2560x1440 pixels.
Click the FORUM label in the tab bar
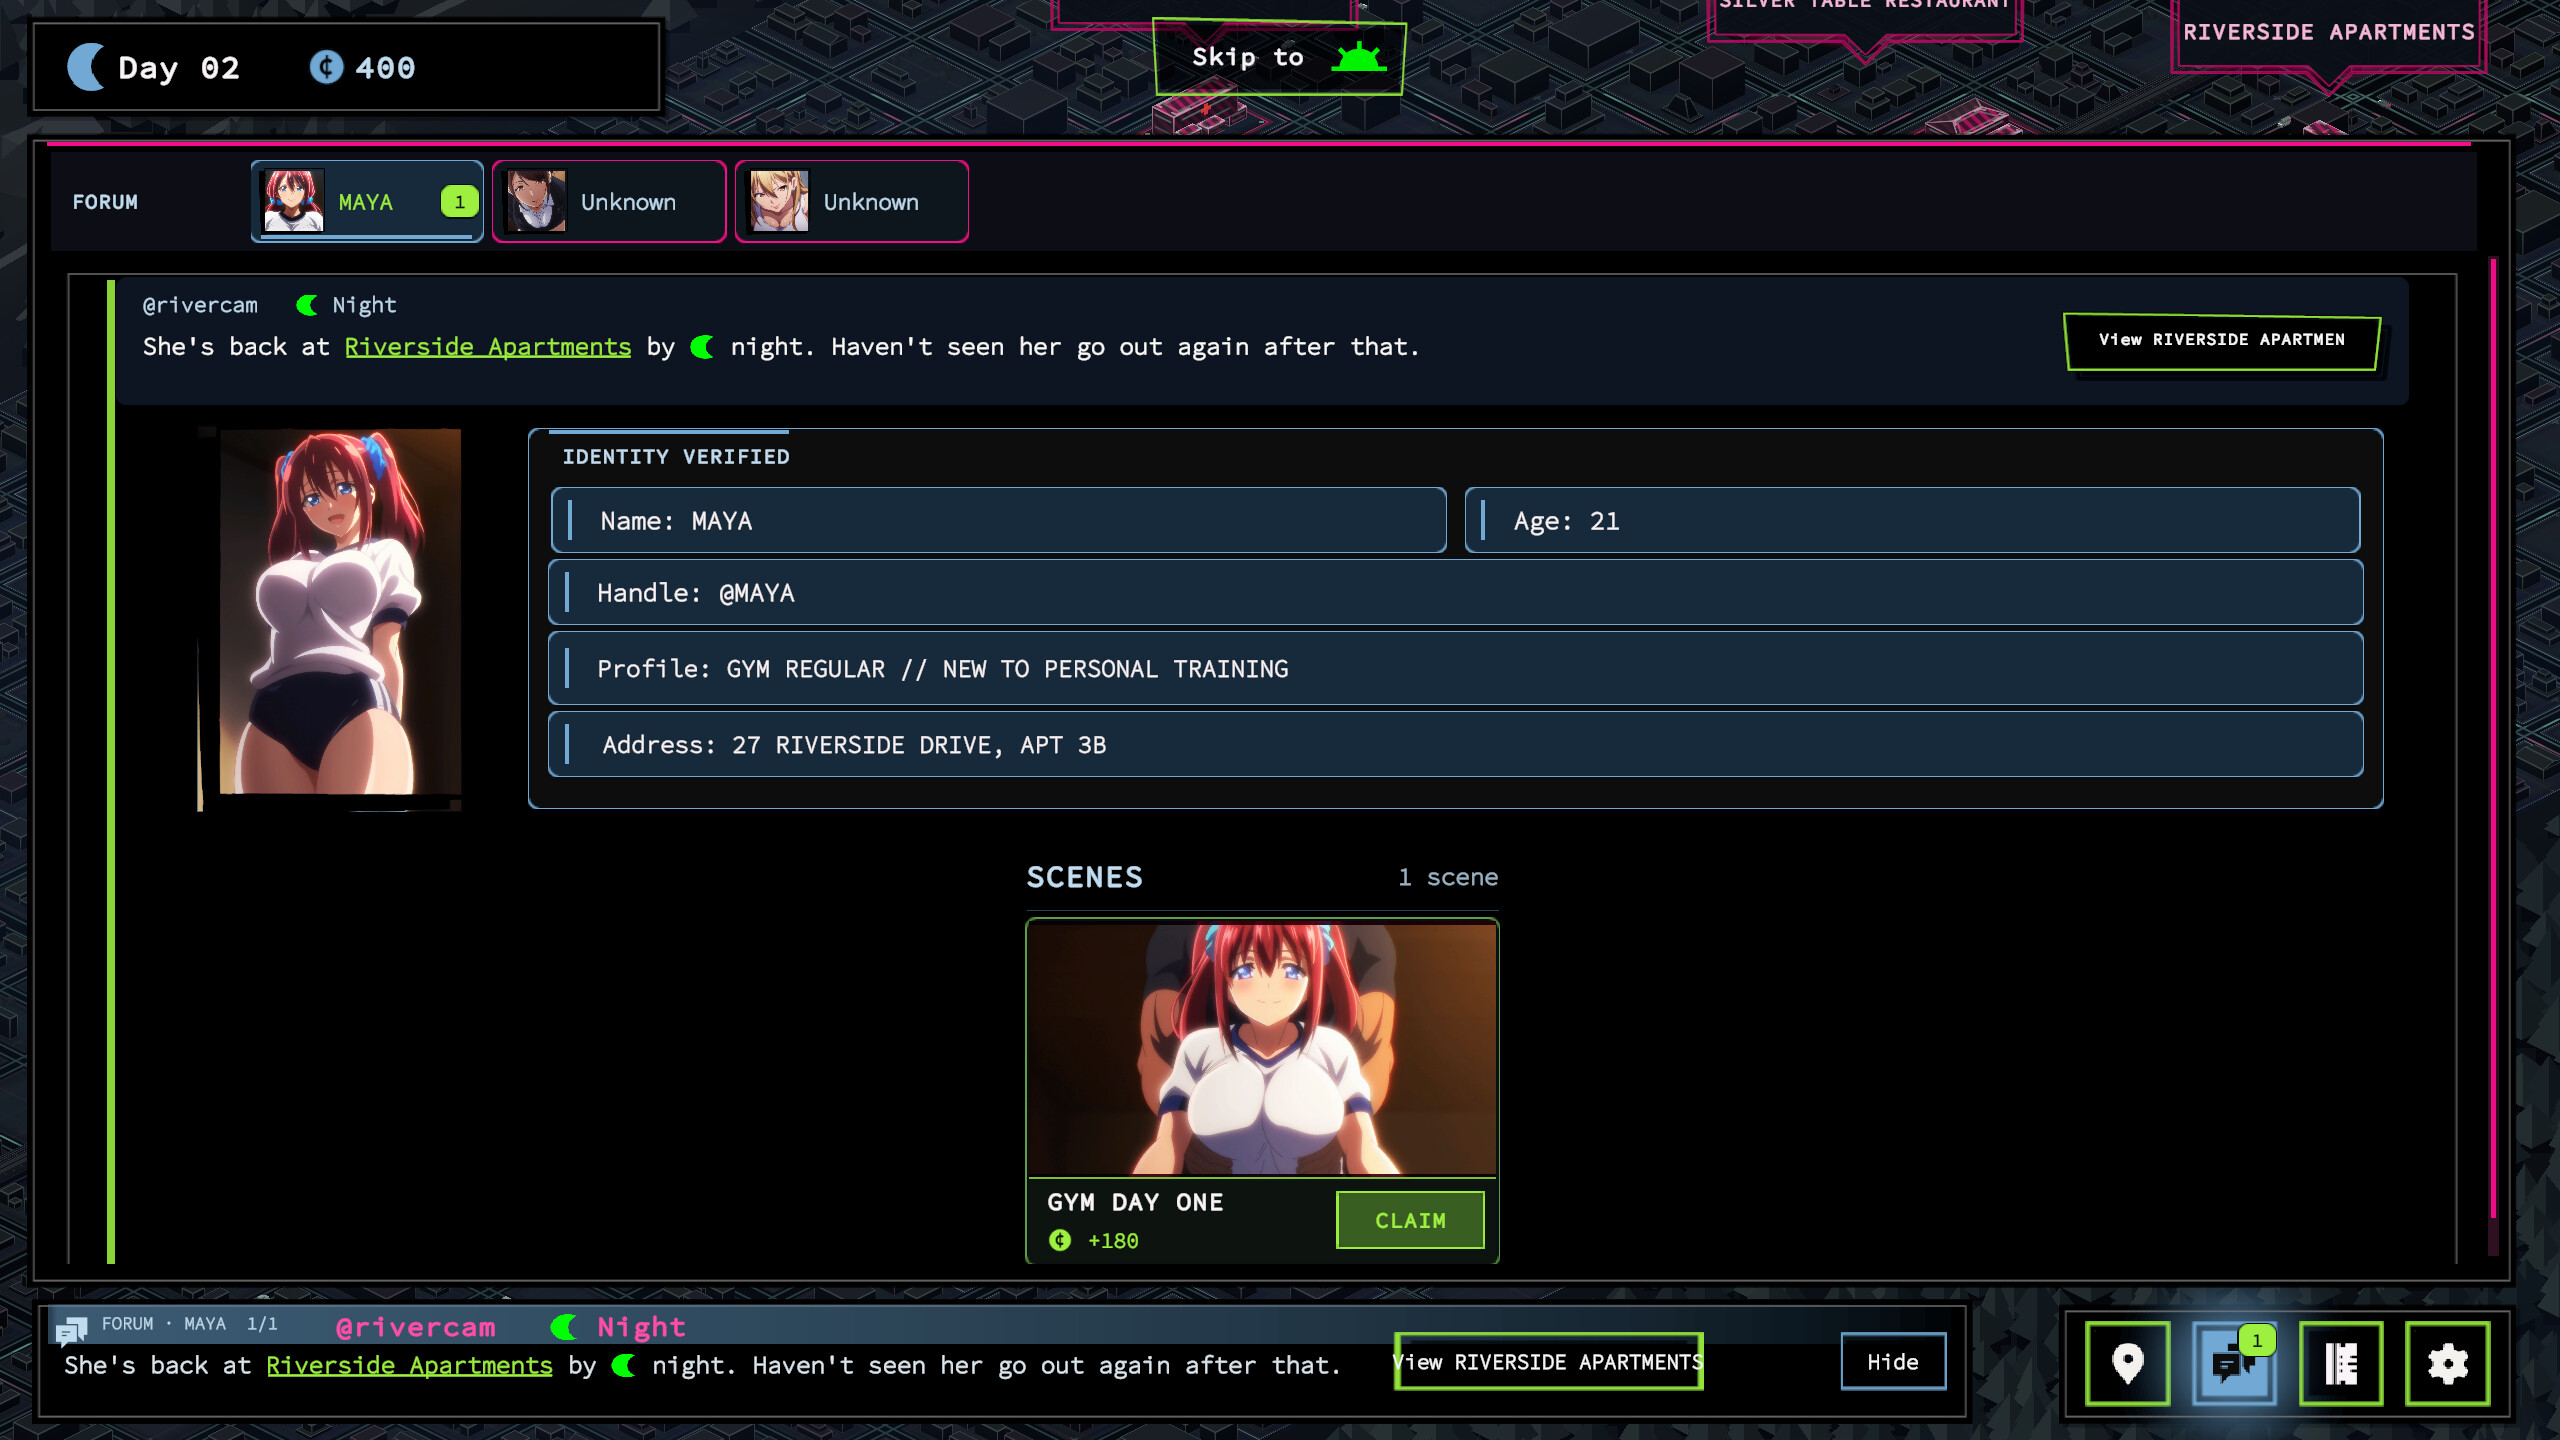(105, 202)
